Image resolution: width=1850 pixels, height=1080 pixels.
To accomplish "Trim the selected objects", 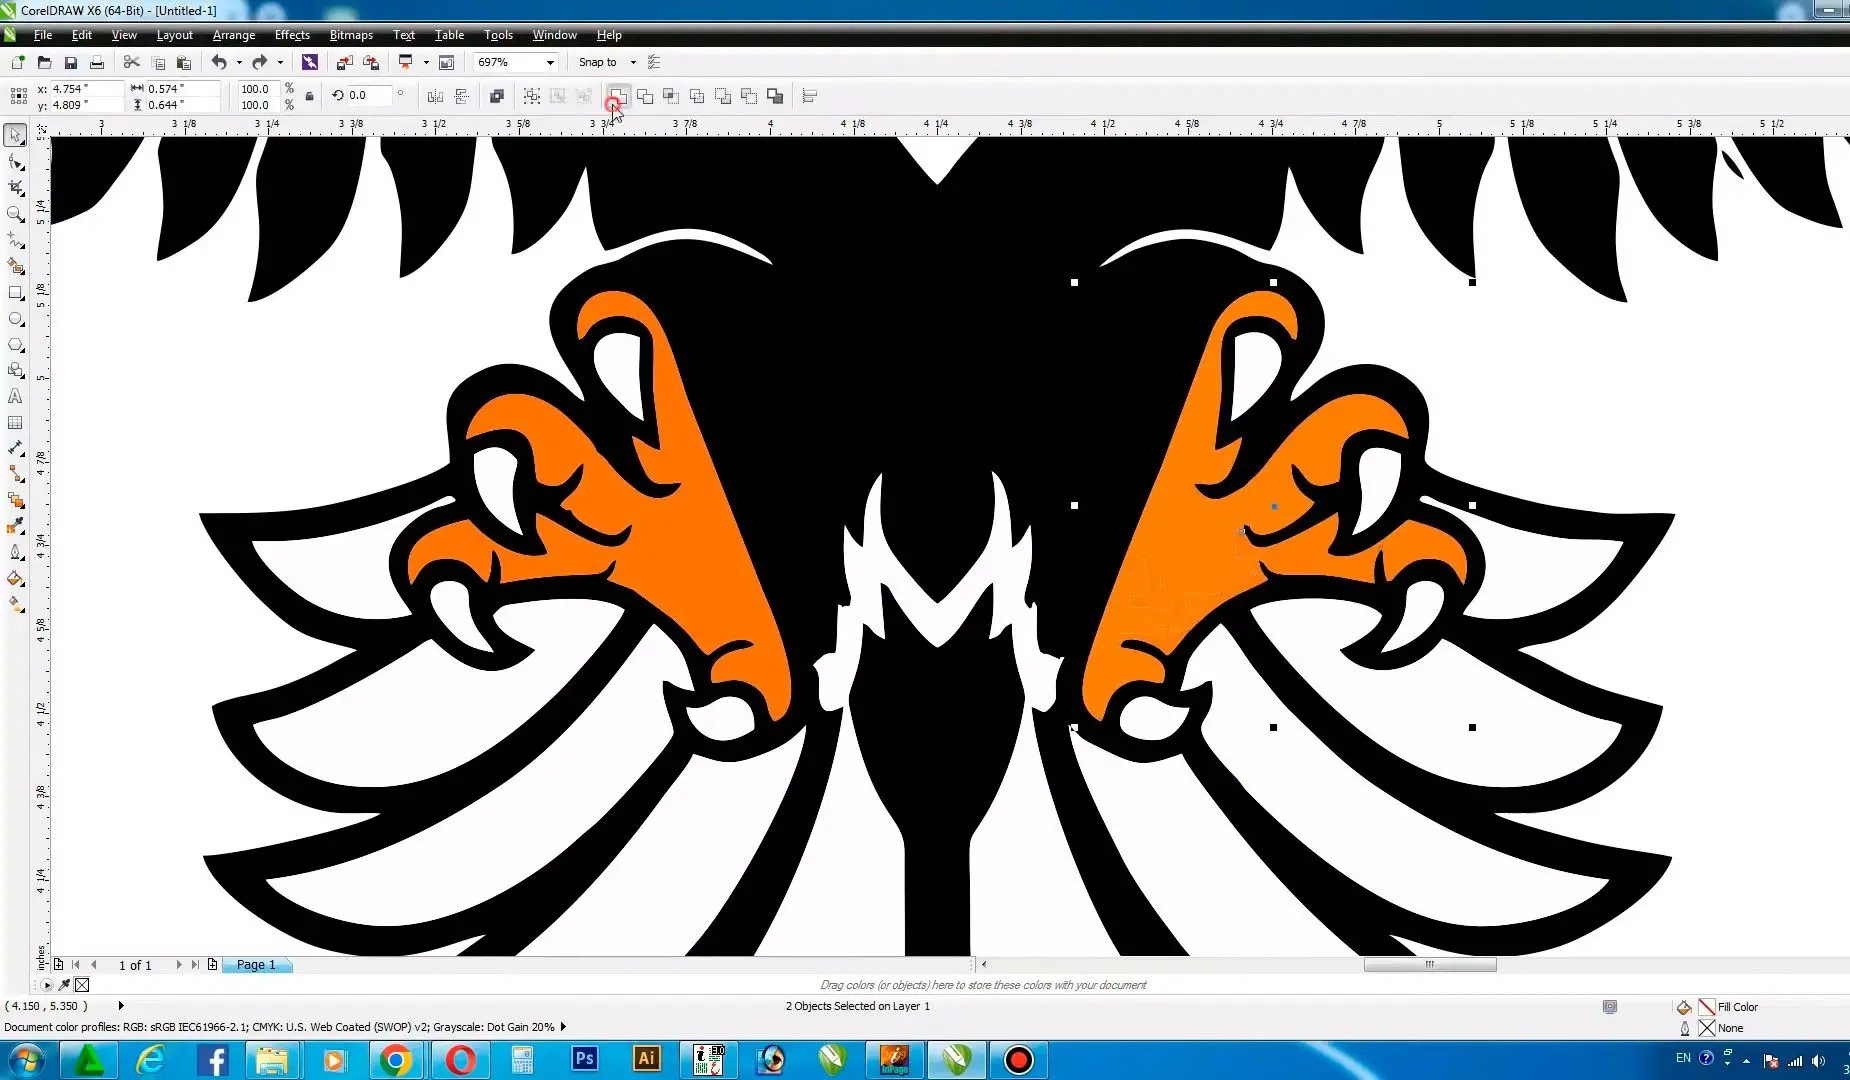I will [x=646, y=97].
